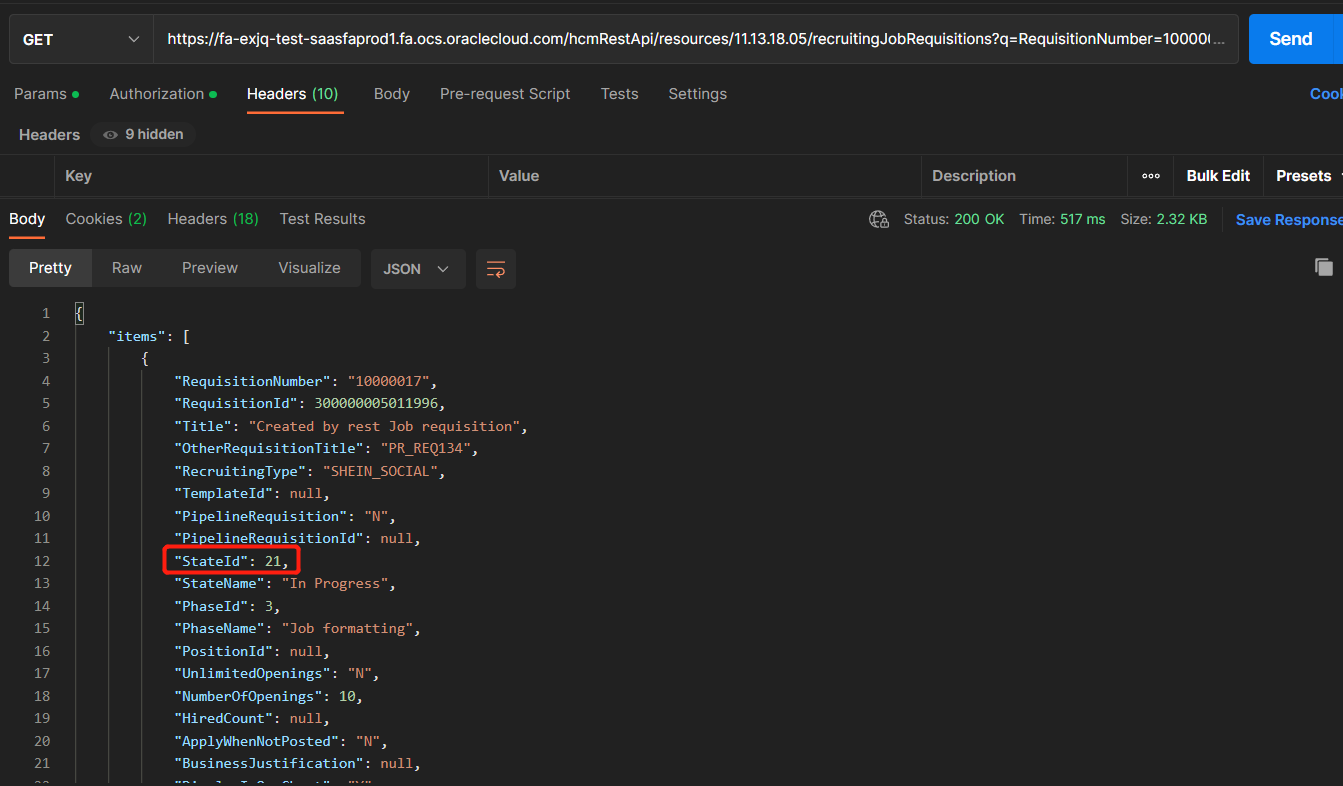Open the JSON language format dropdown
1343x786 pixels.
(x=418, y=268)
